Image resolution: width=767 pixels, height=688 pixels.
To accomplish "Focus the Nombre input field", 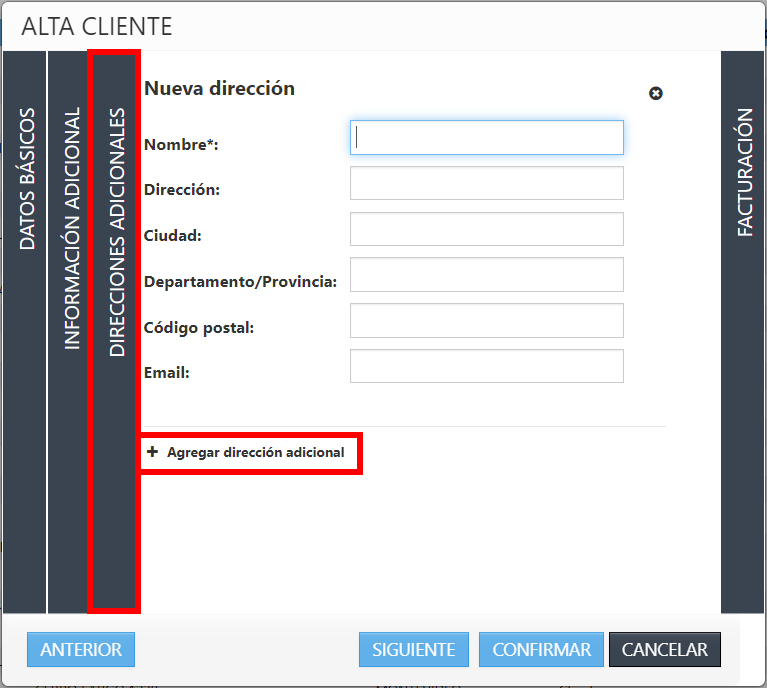I will tap(486, 138).
